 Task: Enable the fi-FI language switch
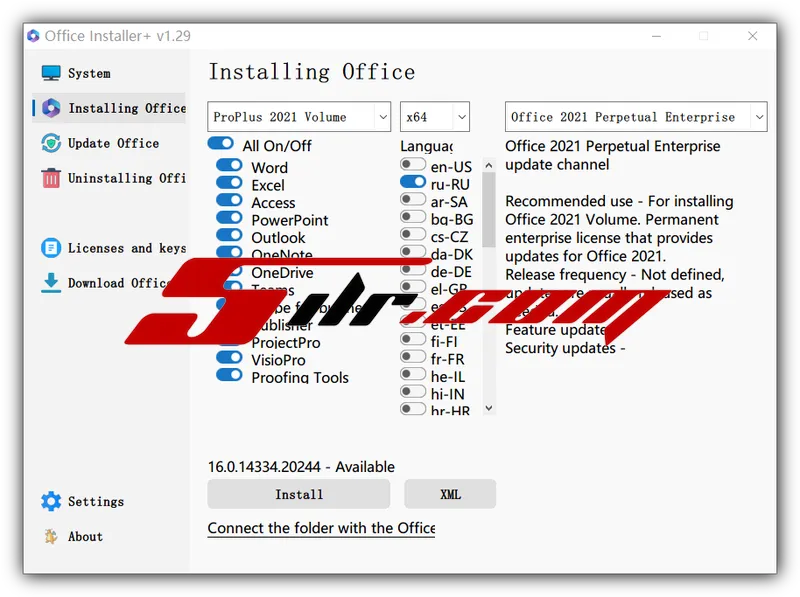413,339
